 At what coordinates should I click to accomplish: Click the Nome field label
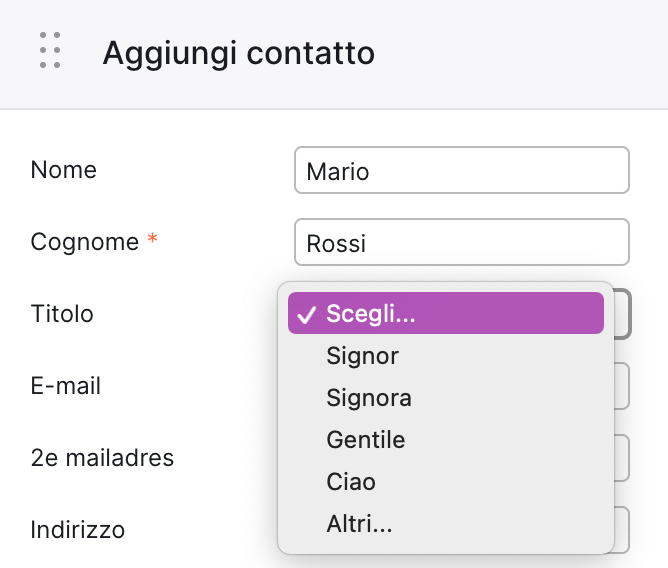coord(64,170)
